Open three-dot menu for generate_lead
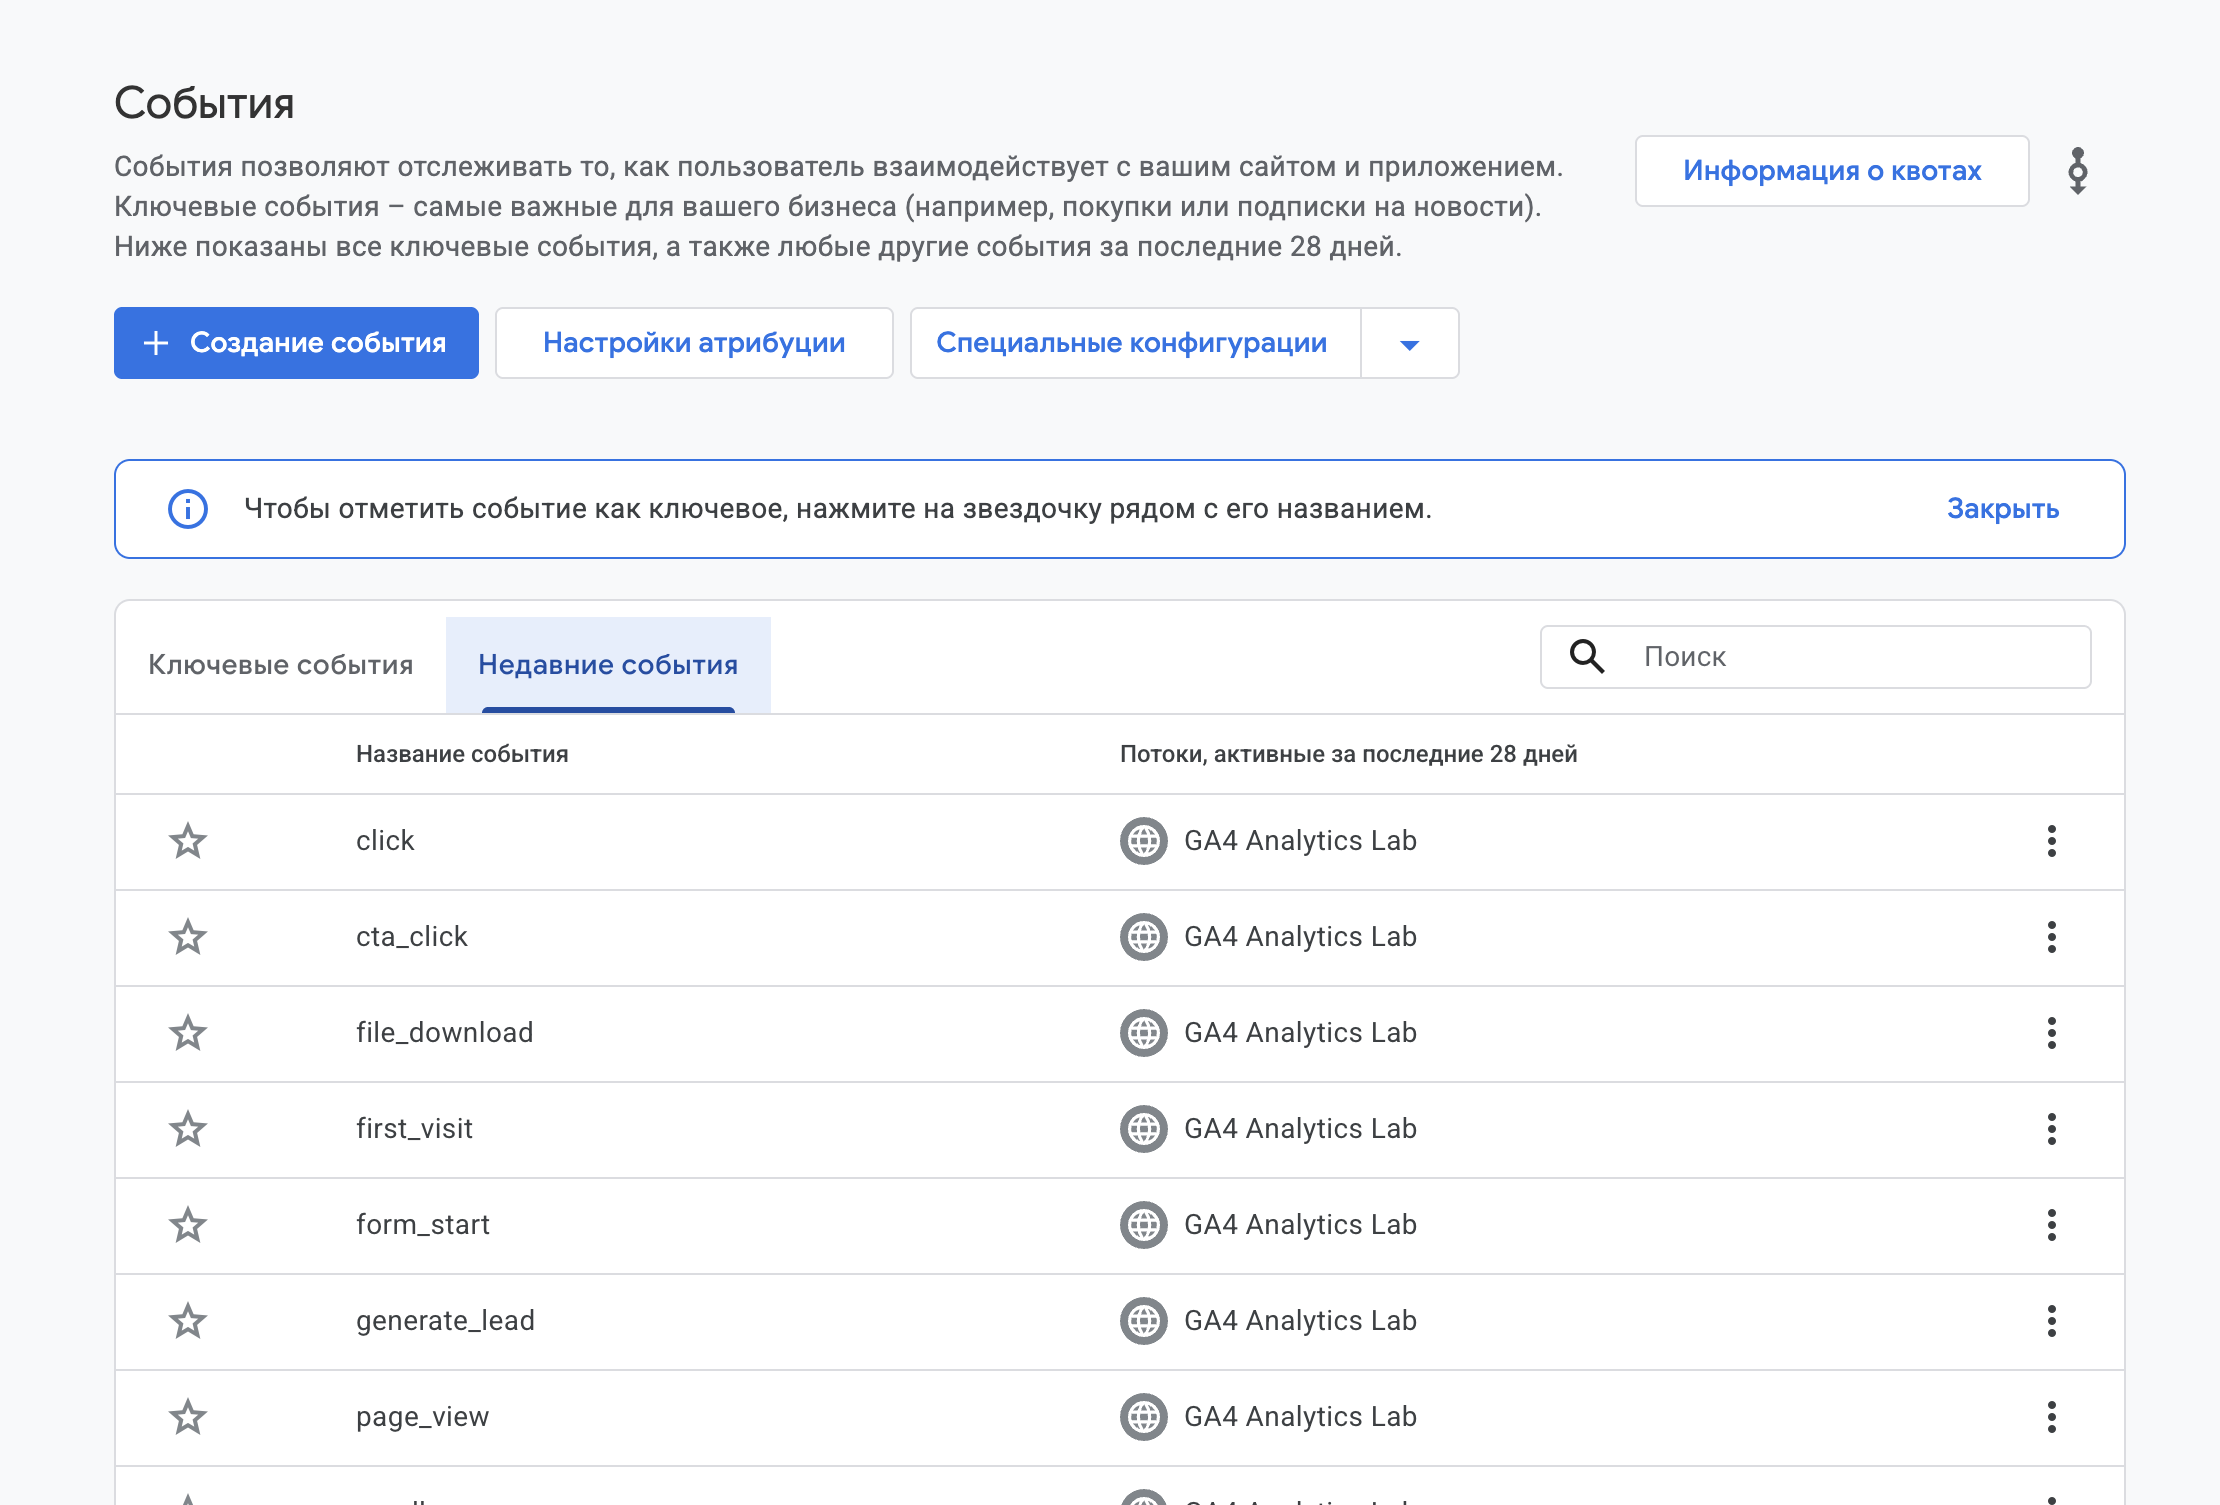 point(2052,1321)
